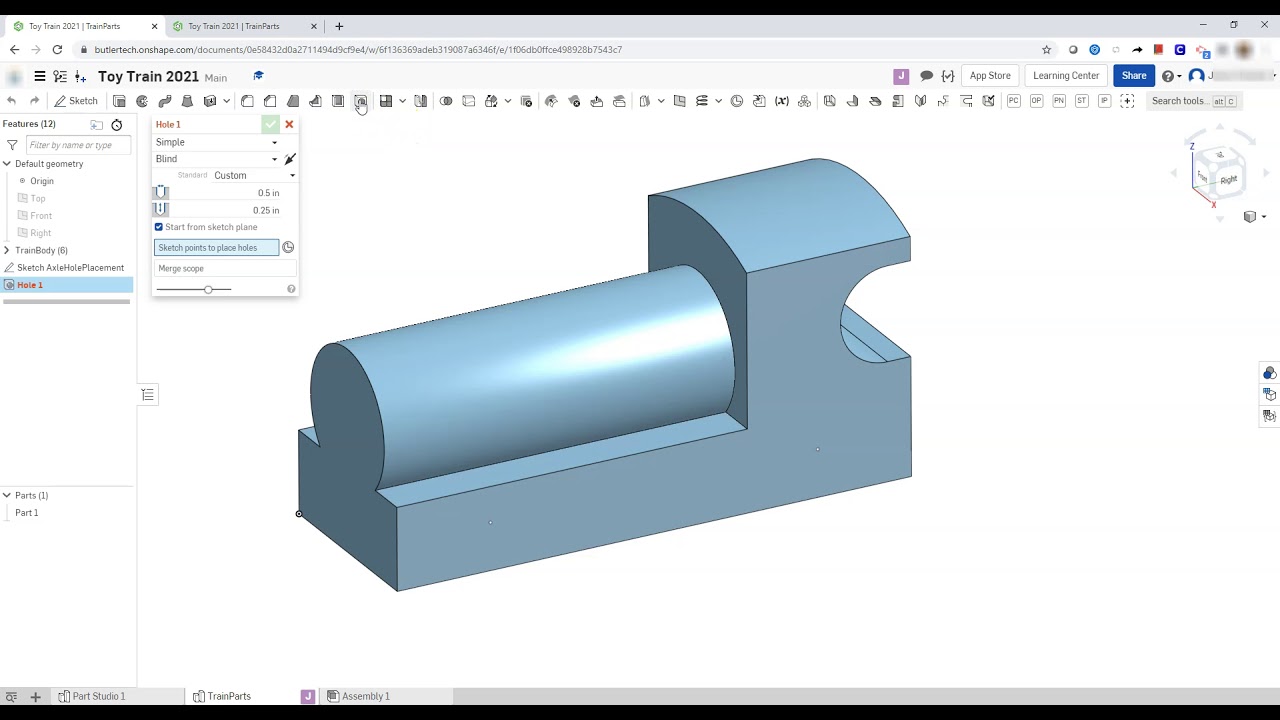Click the hole diameter 0.5 in field
The image size is (1280, 720).
(227, 193)
